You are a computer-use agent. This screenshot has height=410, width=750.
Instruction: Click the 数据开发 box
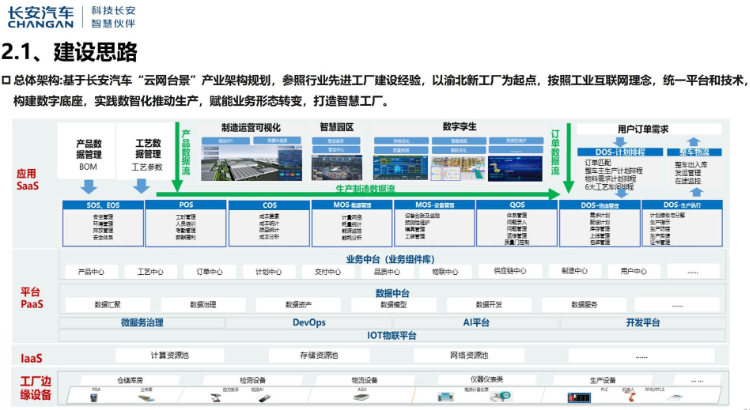(x=489, y=304)
